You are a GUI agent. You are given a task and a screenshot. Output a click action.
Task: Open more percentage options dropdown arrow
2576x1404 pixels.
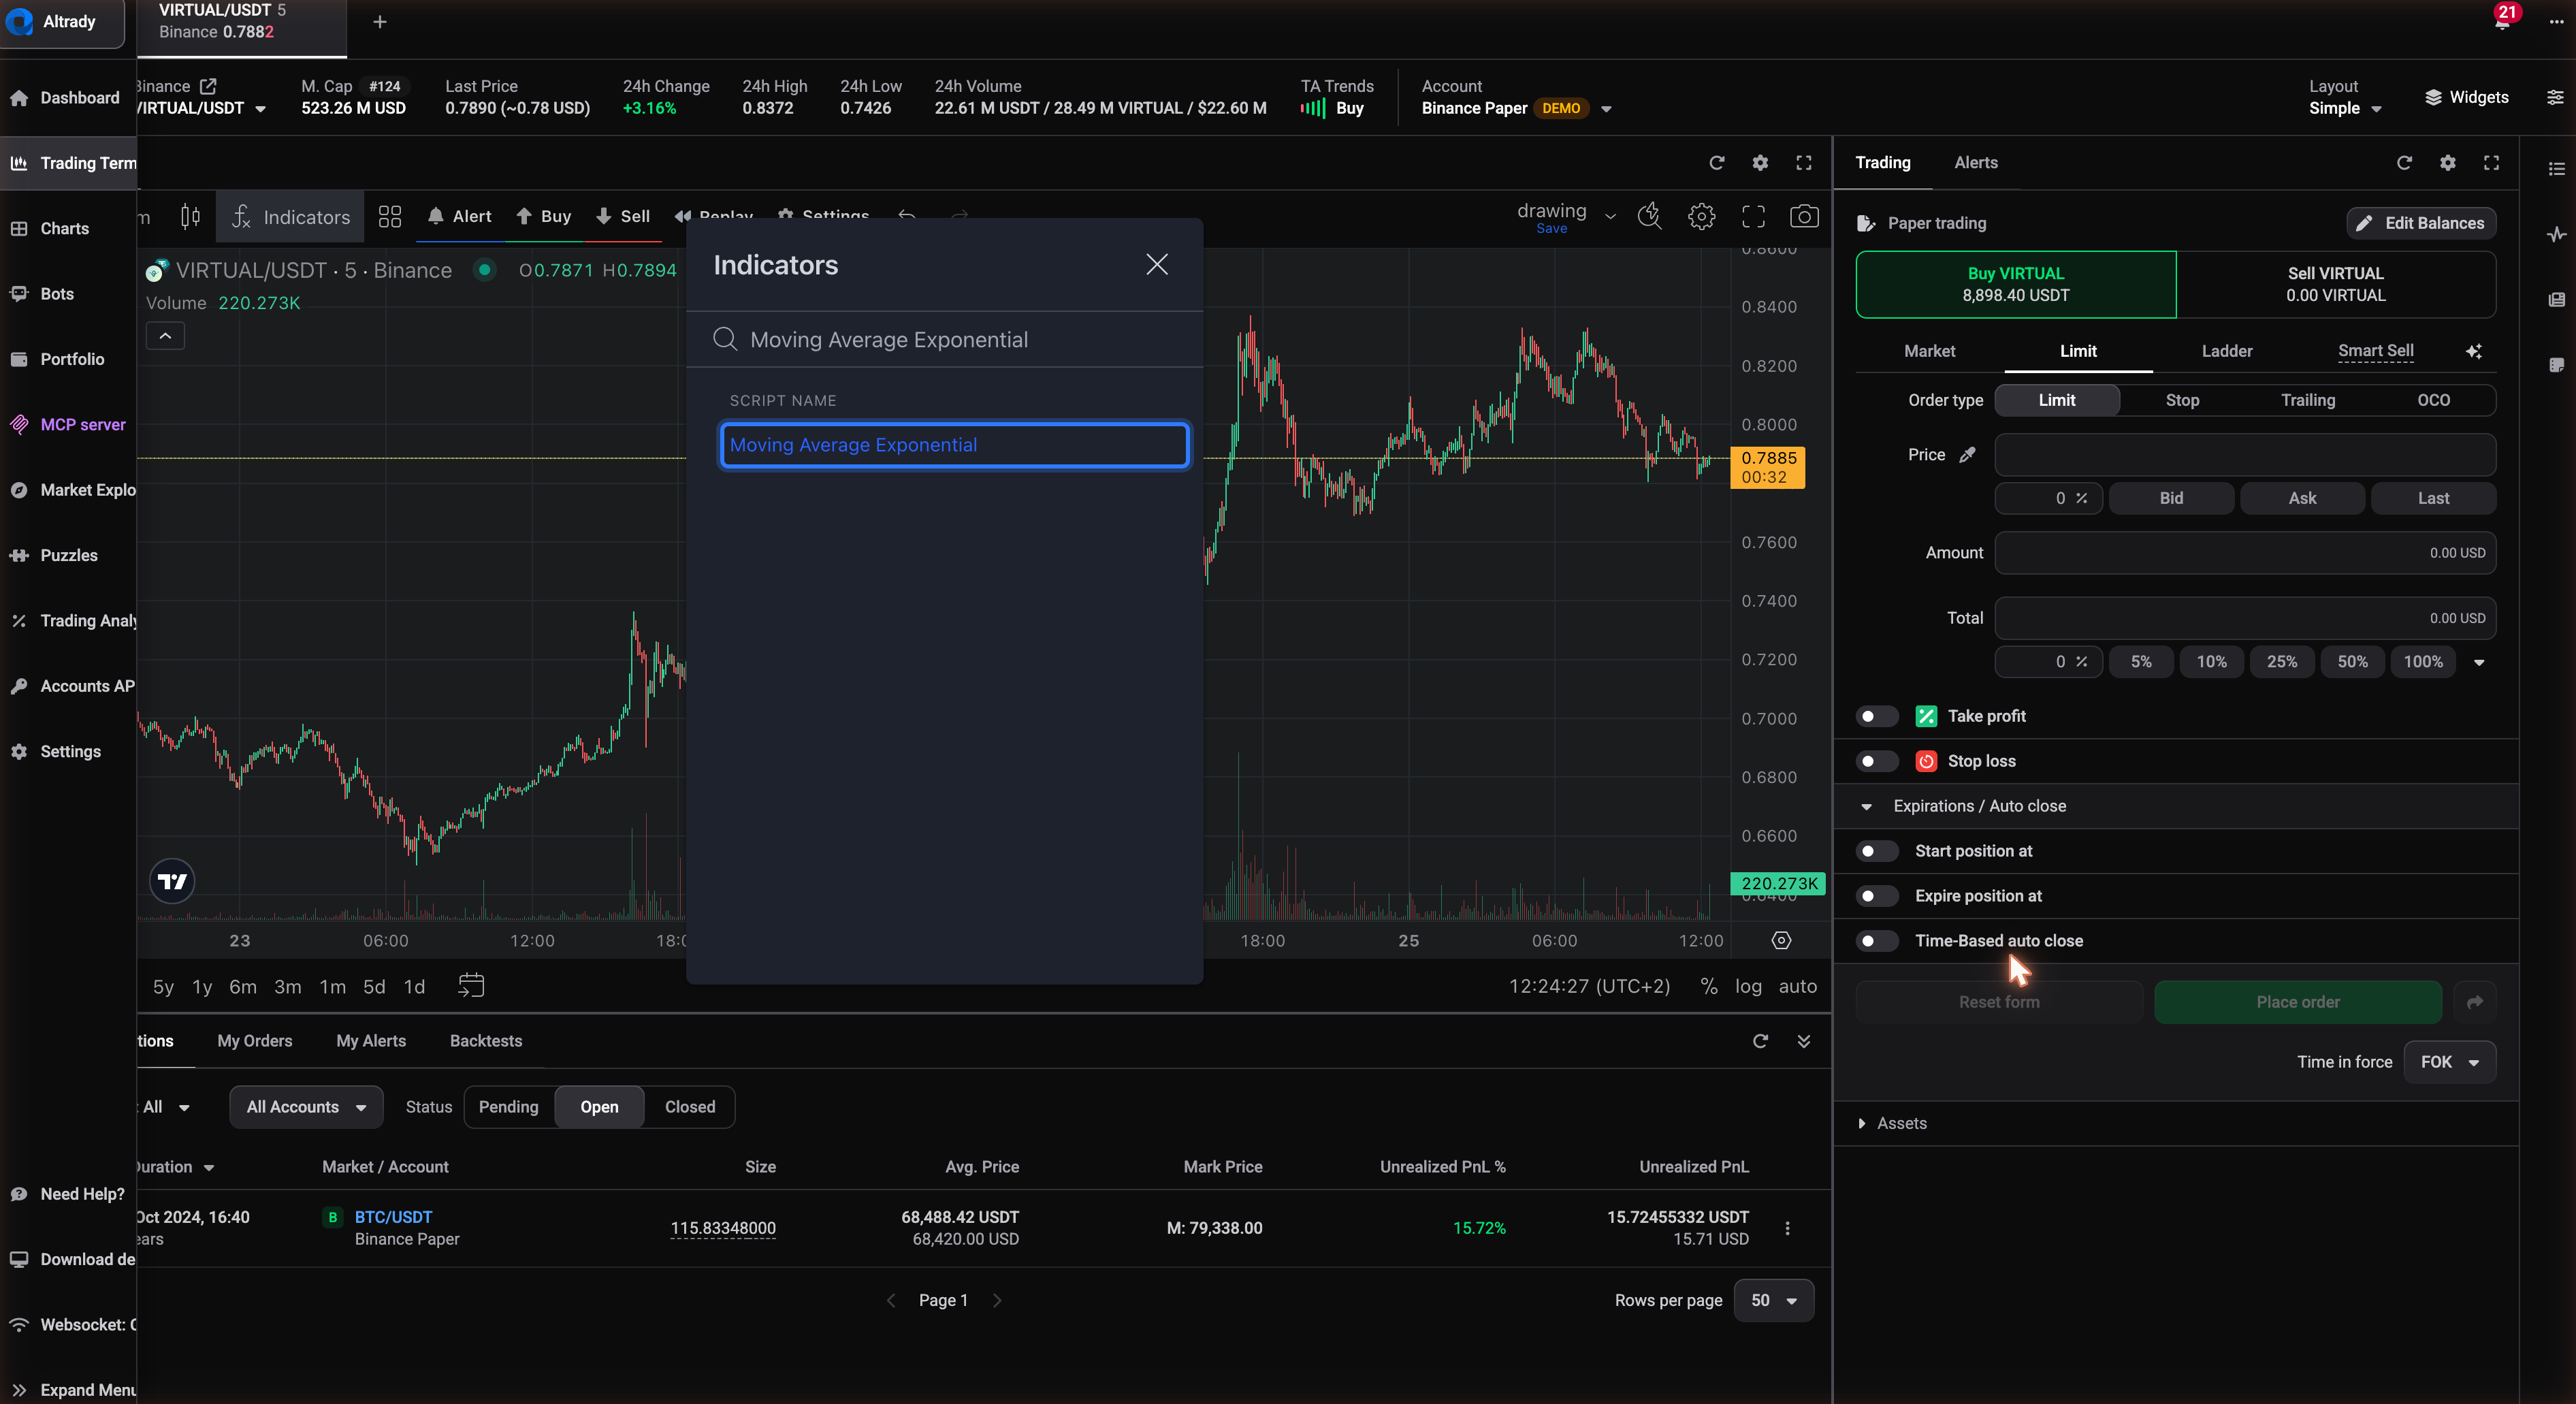point(2479,662)
